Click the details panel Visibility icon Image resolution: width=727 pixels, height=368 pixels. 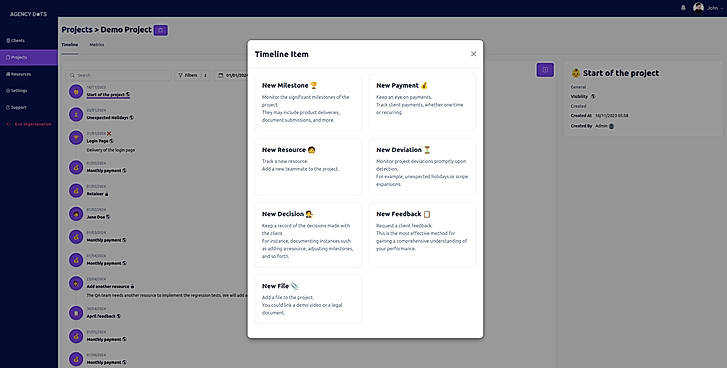(x=593, y=96)
